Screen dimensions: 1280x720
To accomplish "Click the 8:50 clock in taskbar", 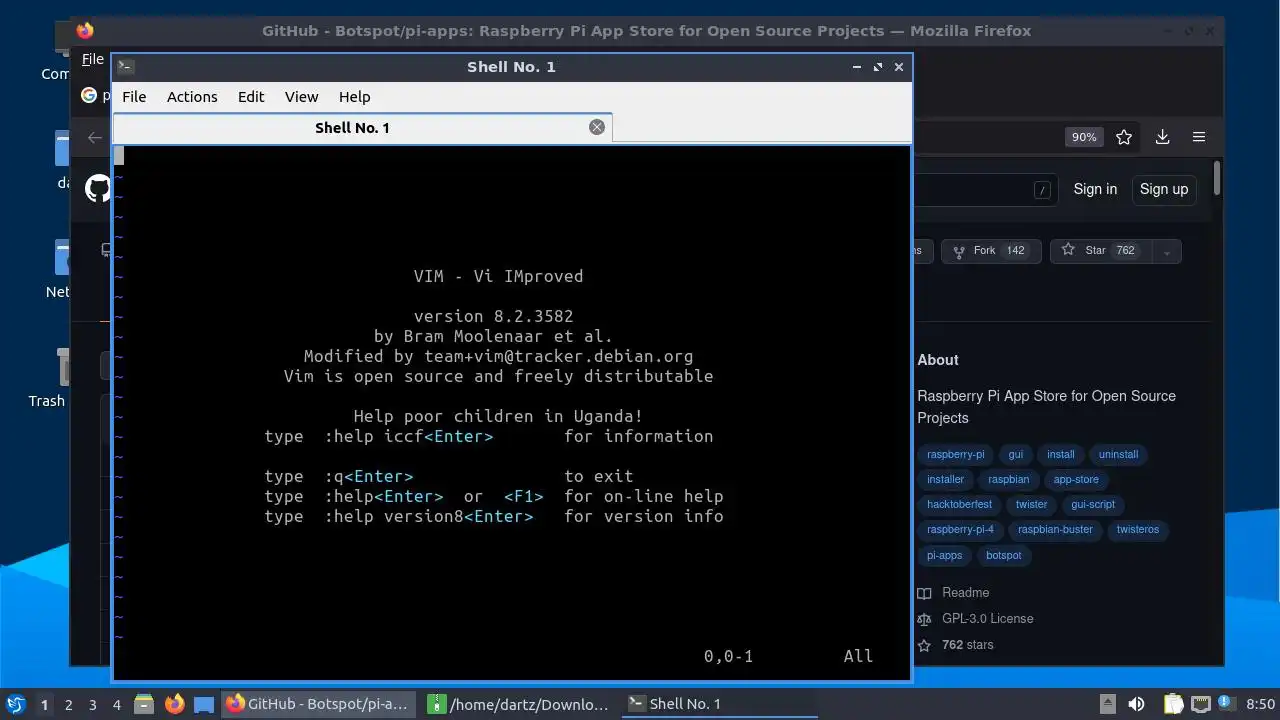I will click(x=1261, y=704).
